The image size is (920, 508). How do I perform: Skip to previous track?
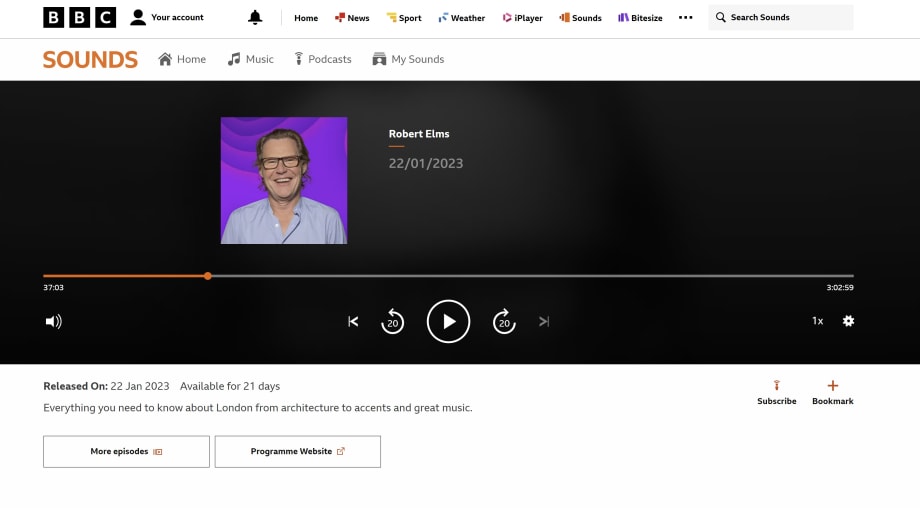353,321
